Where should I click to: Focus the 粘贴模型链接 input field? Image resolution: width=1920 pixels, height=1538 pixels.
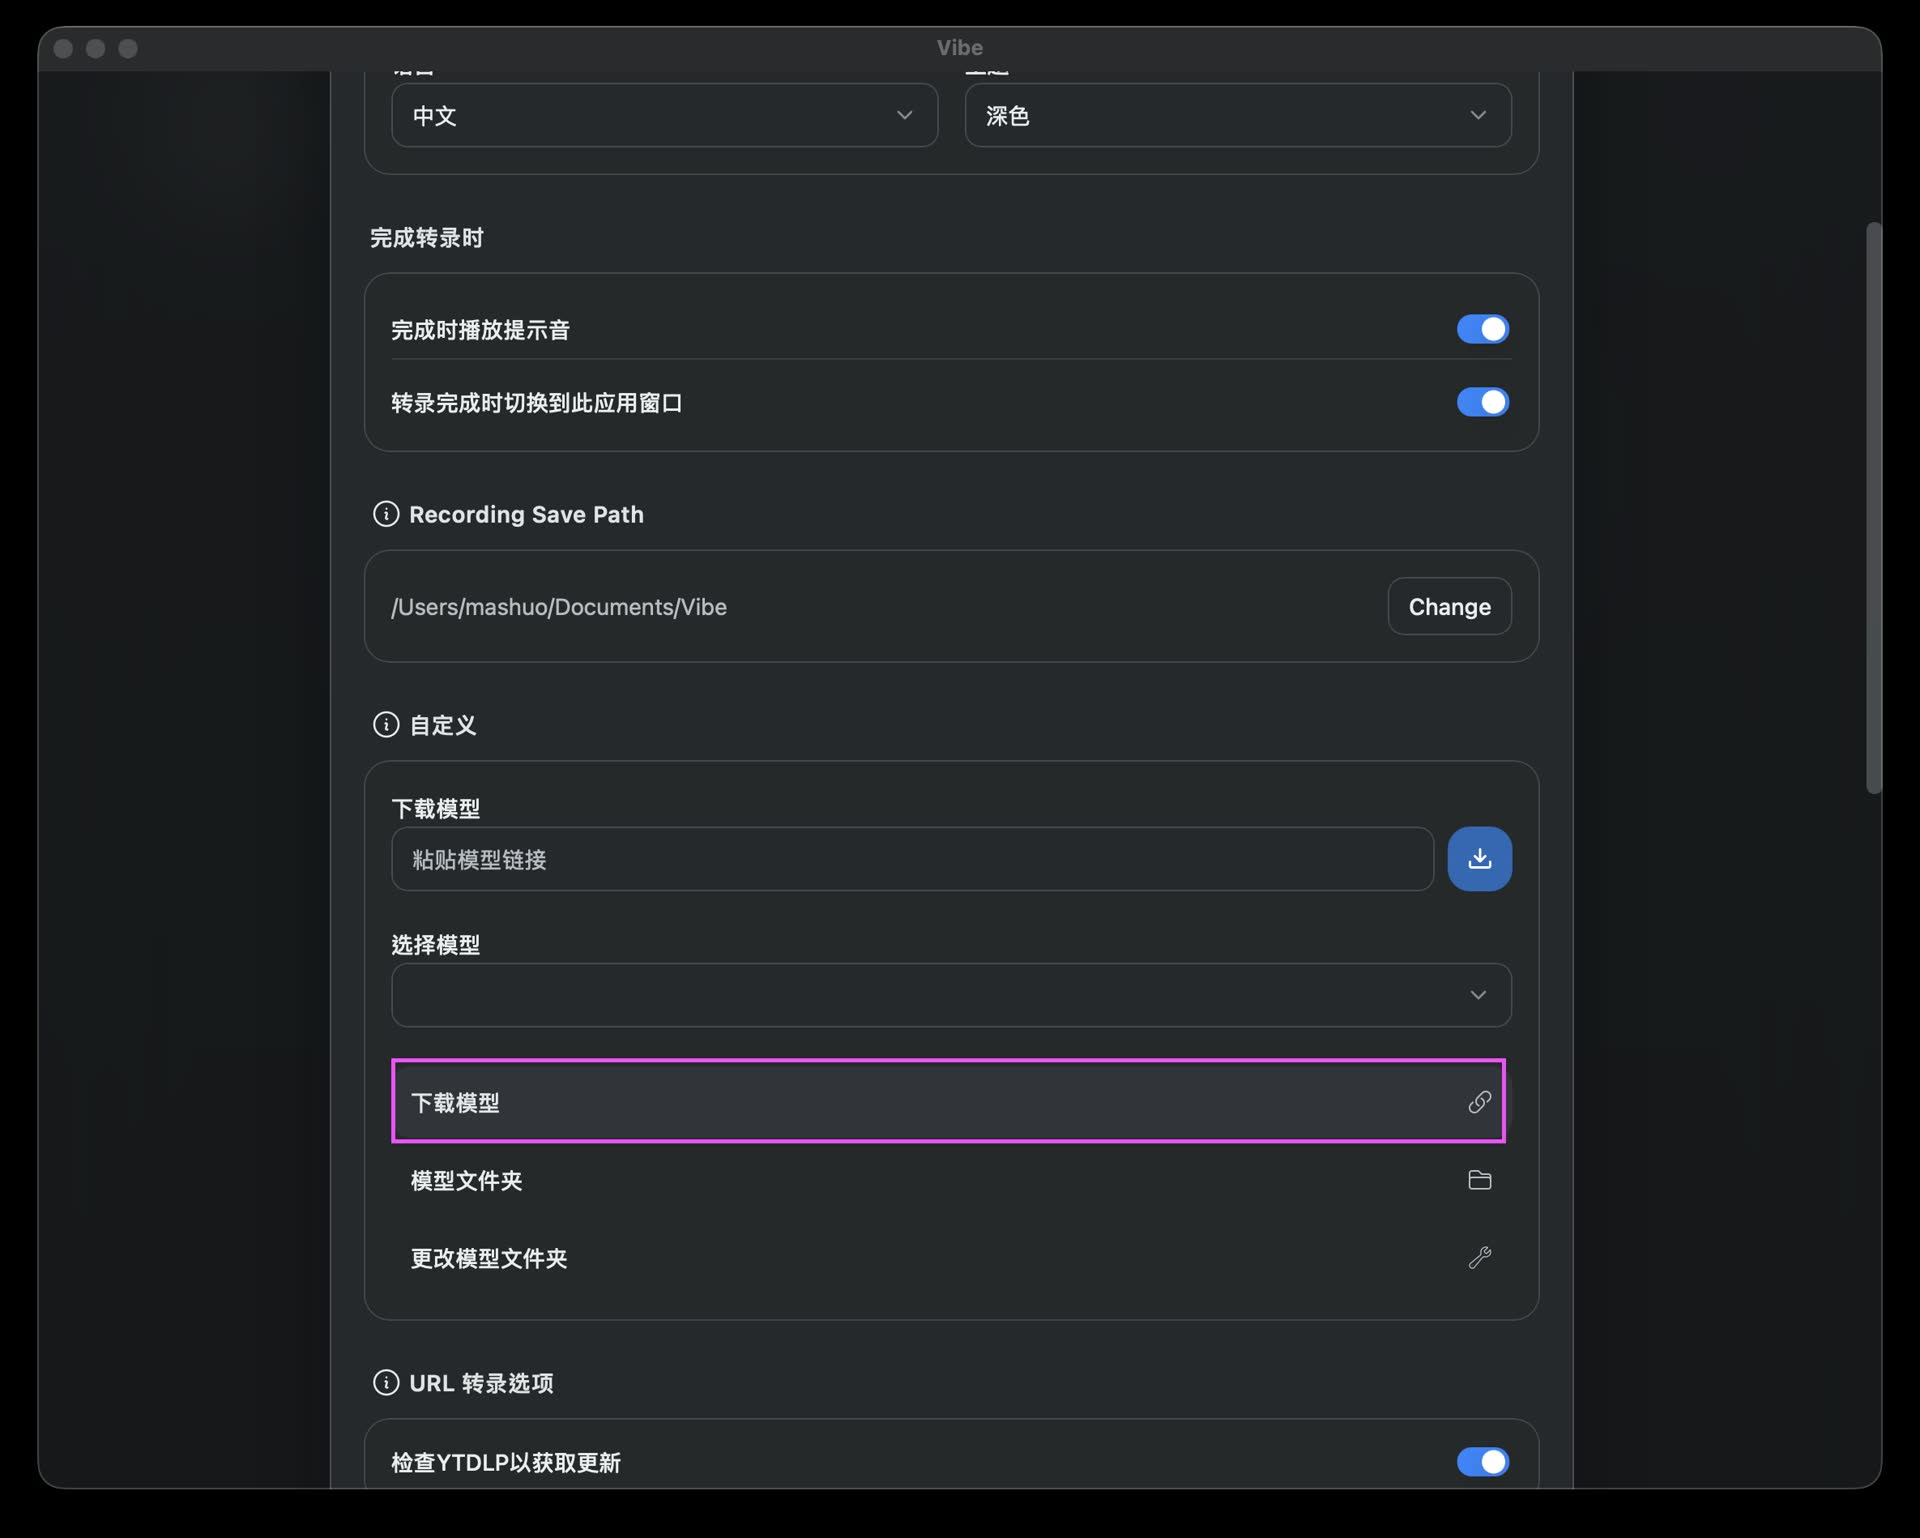(x=912, y=859)
